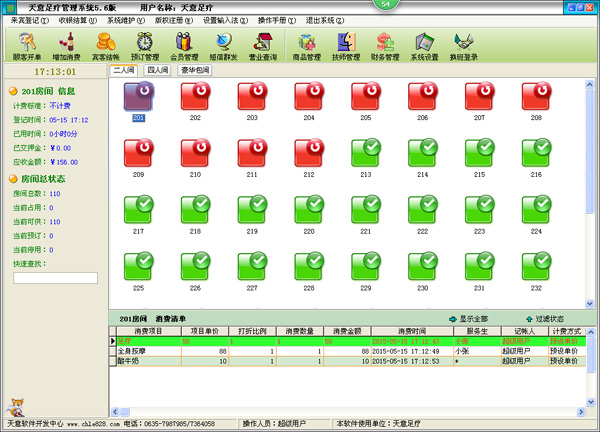Open 增加消费 from the toolbar
Screen dimensions: 600x432
point(66,46)
